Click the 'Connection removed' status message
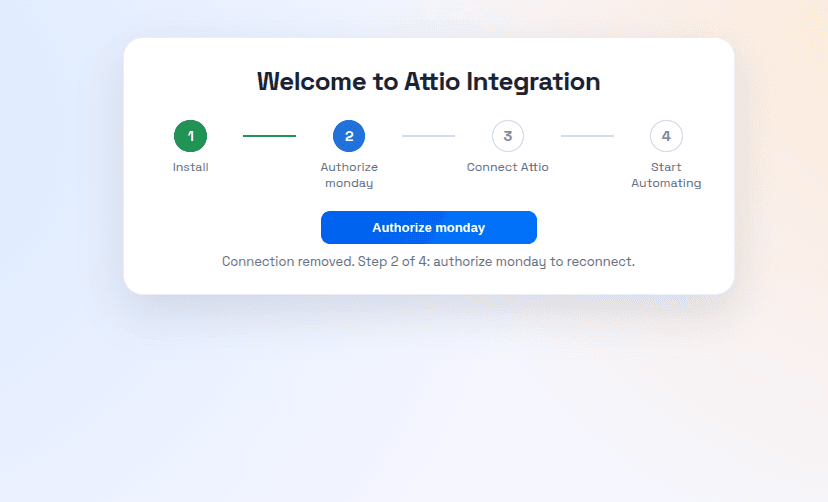 [429, 261]
